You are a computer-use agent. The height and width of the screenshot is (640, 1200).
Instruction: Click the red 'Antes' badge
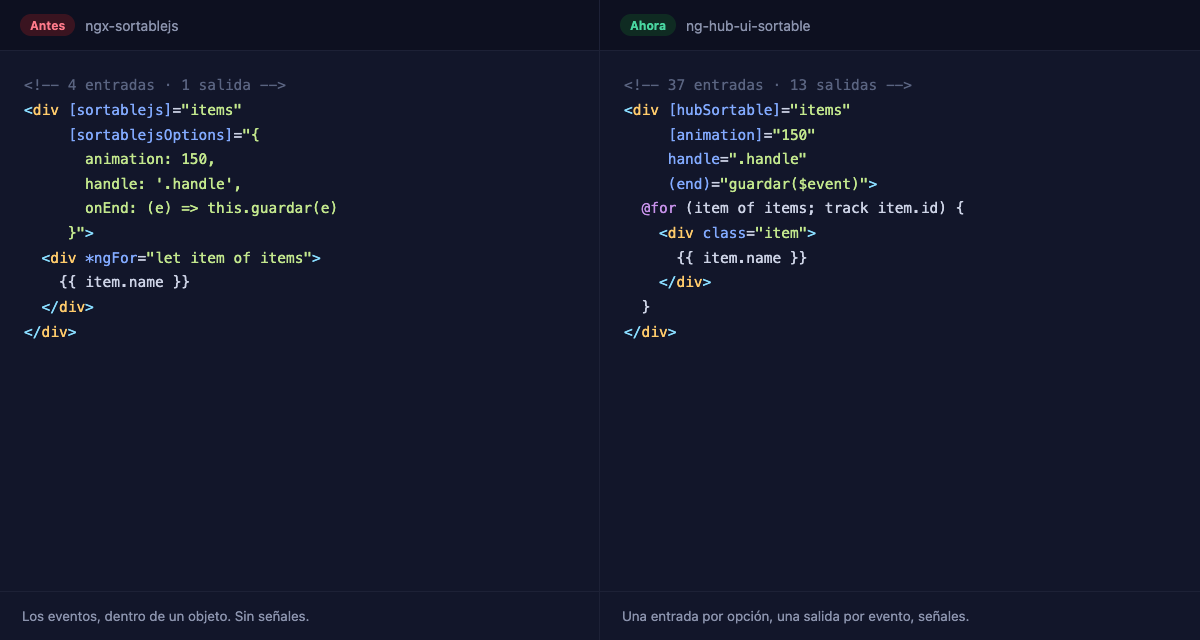(47, 26)
